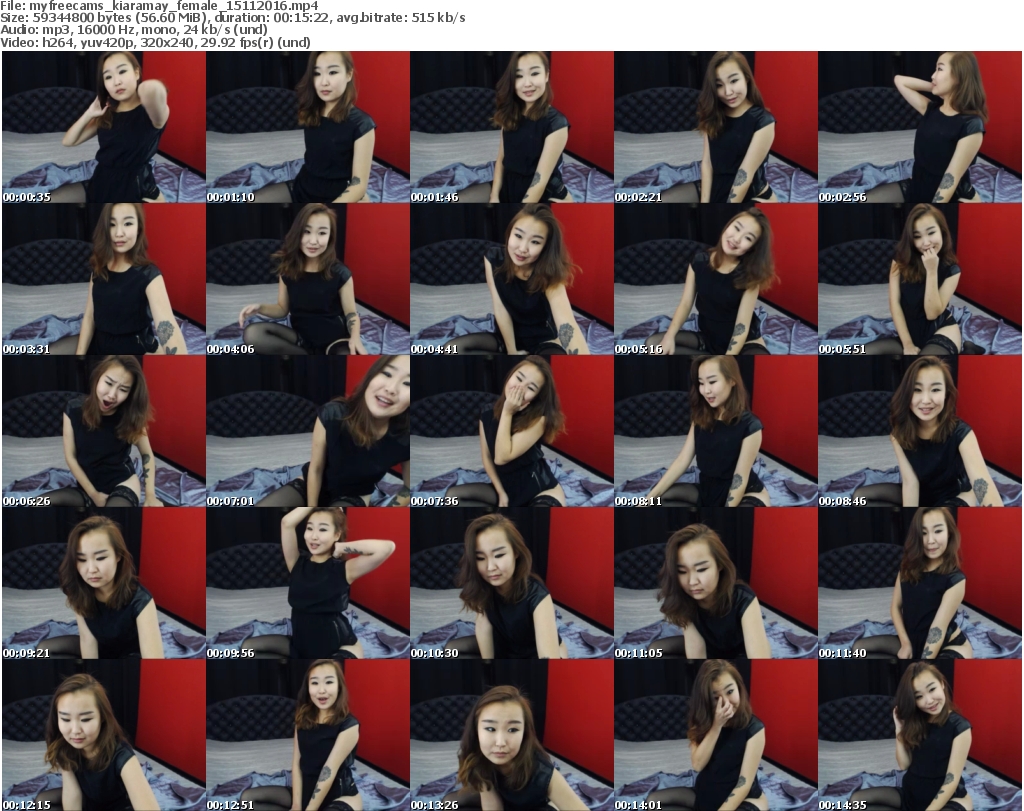This screenshot has height=811, width=1024.
Task: Click the frame marked 00:12:15
Action: (x=104, y=735)
